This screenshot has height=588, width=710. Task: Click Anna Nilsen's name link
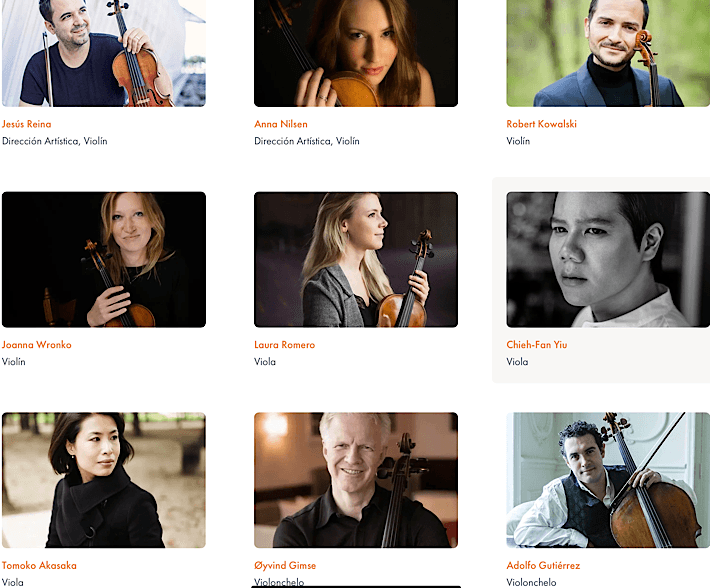[281, 124]
